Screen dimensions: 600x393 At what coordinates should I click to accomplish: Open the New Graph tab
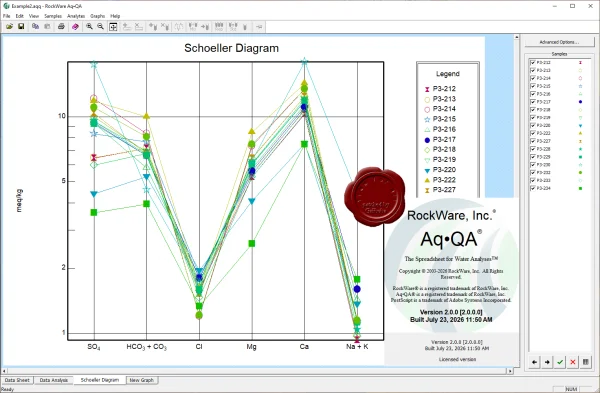pos(142,380)
